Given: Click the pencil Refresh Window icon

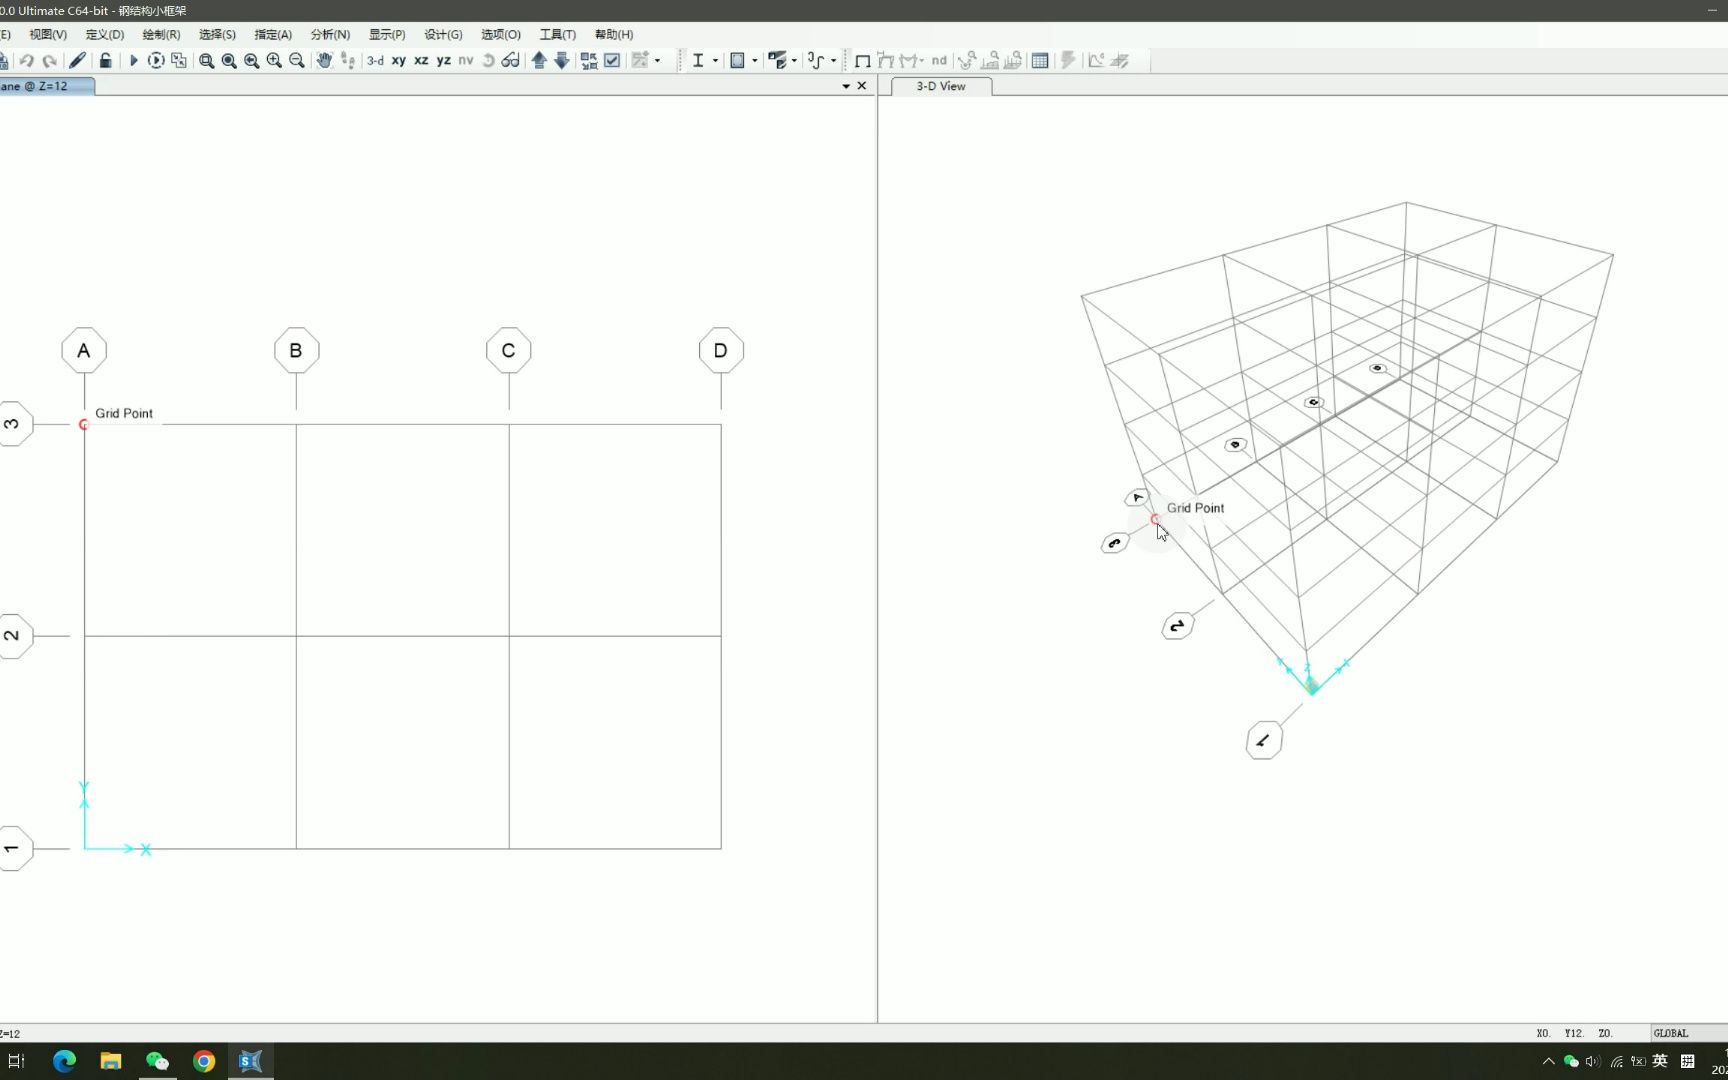Looking at the screenshot, I should click(78, 61).
